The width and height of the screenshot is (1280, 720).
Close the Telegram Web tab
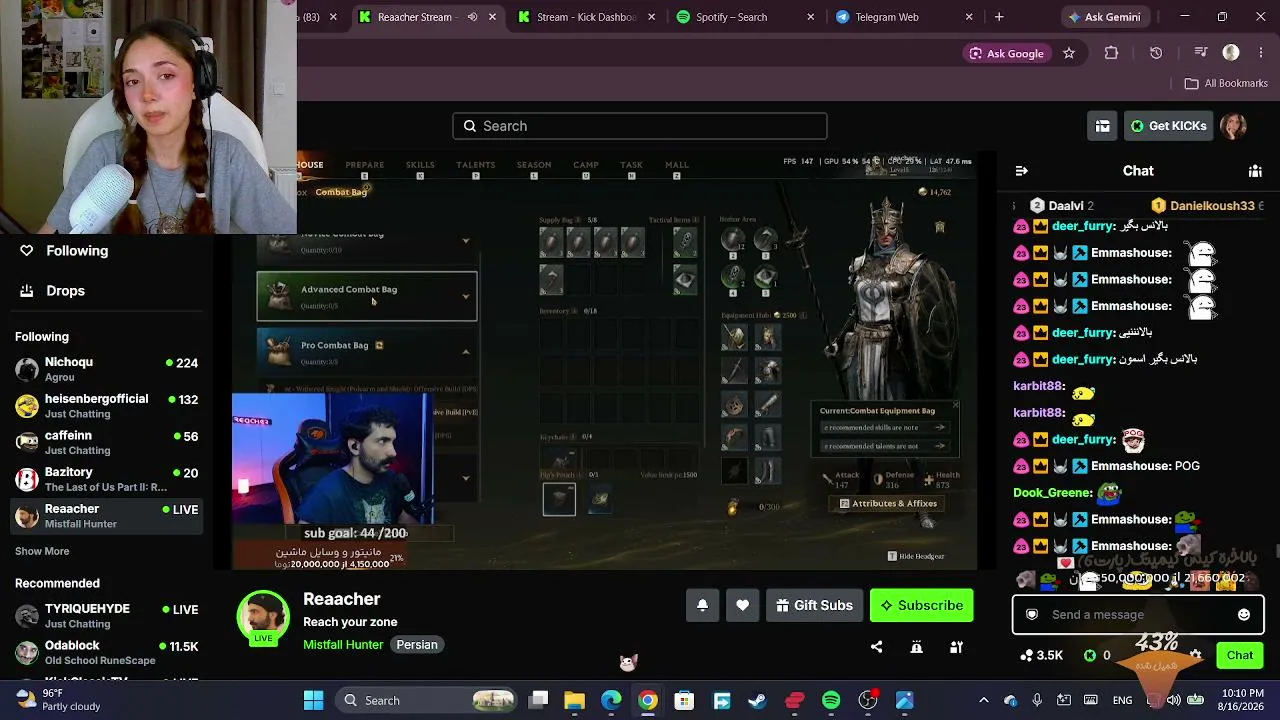click(968, 17)
